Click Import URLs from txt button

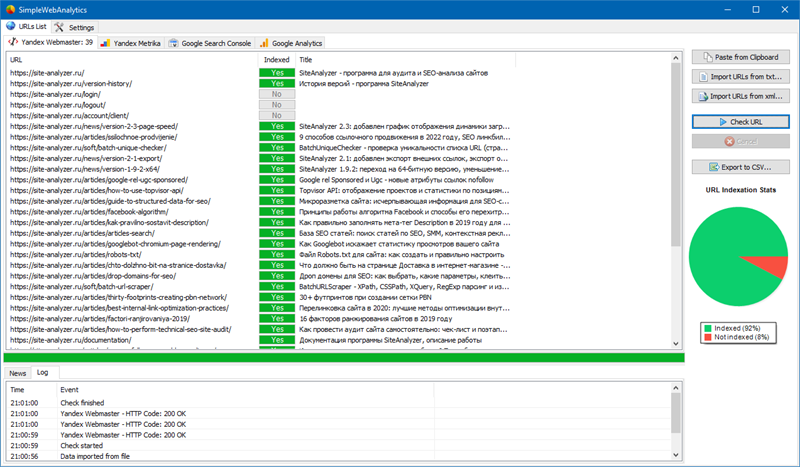click(740, 77)
